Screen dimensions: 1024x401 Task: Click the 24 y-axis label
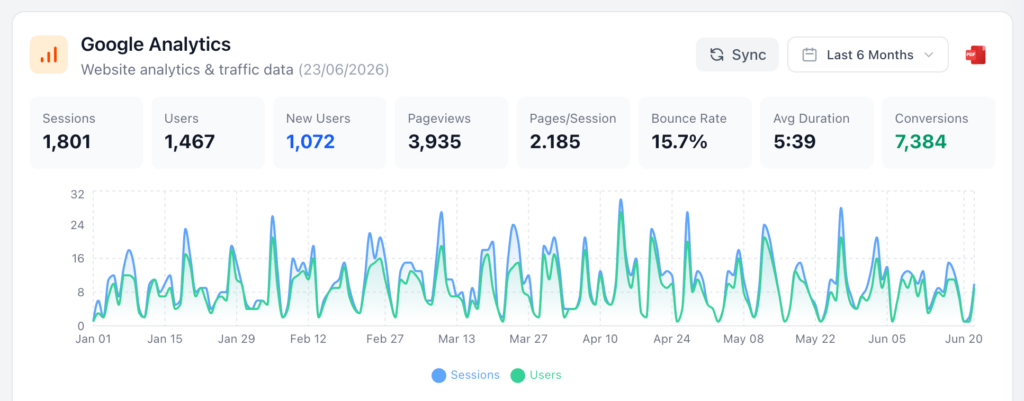click(78, 225)
